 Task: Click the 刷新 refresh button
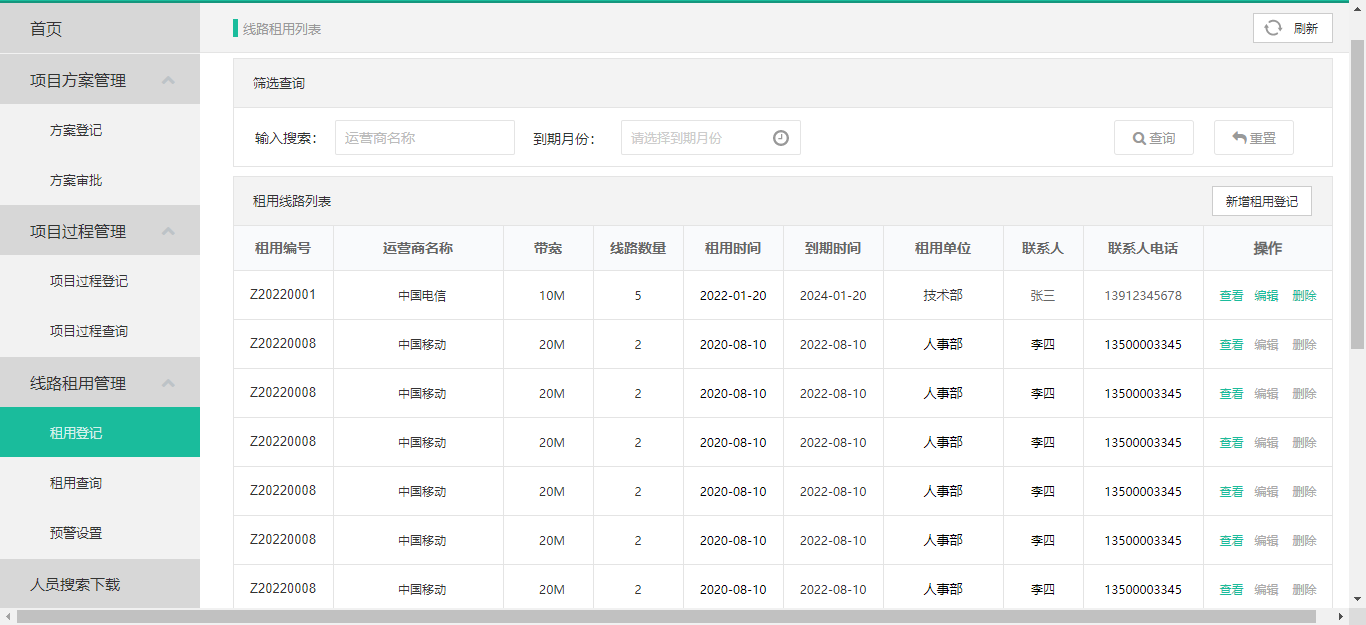click(1292, 28)
